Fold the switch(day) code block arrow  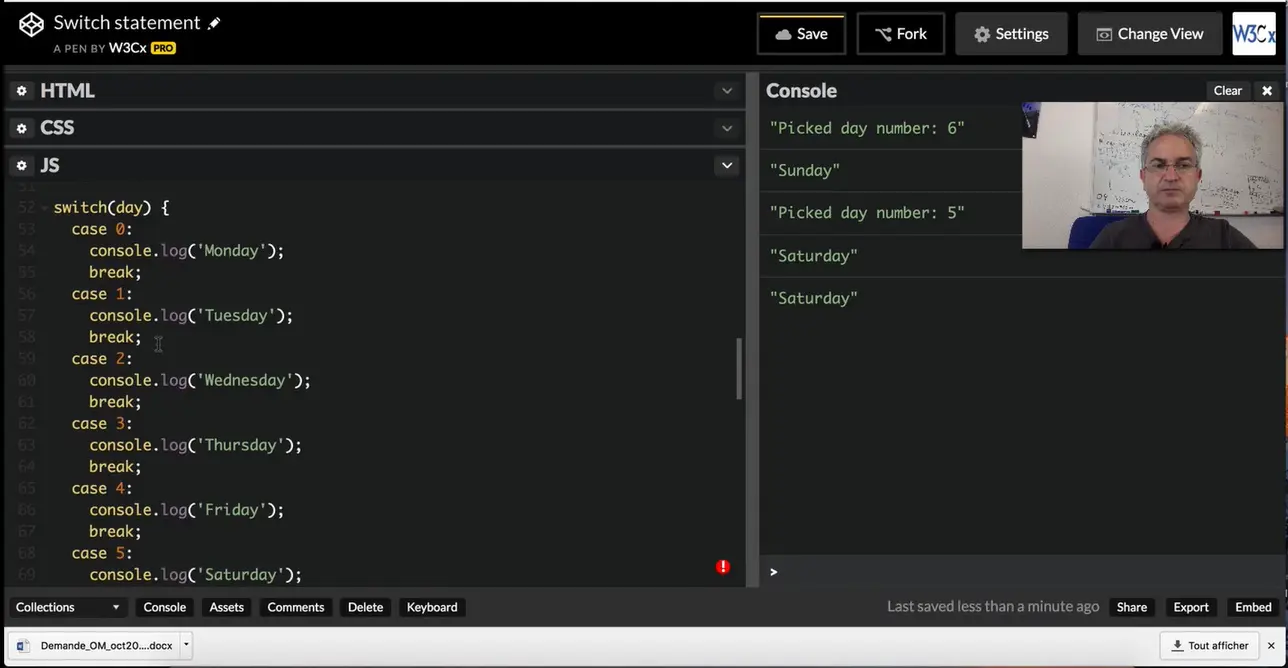pyautogui.click(x=45, y=208)
